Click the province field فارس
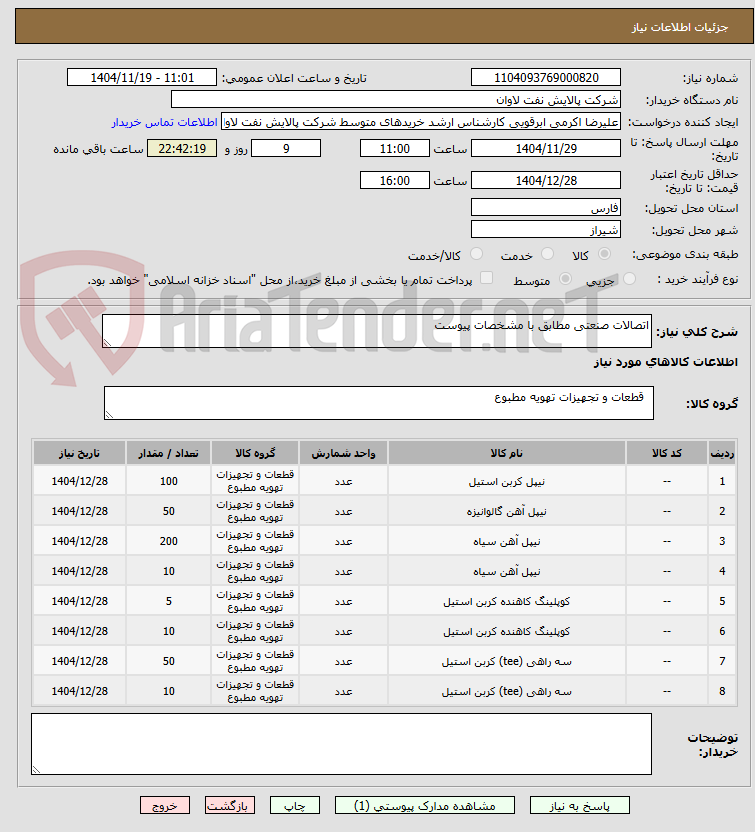The width and height of the screenshot is (755, 832). [545, 207]
